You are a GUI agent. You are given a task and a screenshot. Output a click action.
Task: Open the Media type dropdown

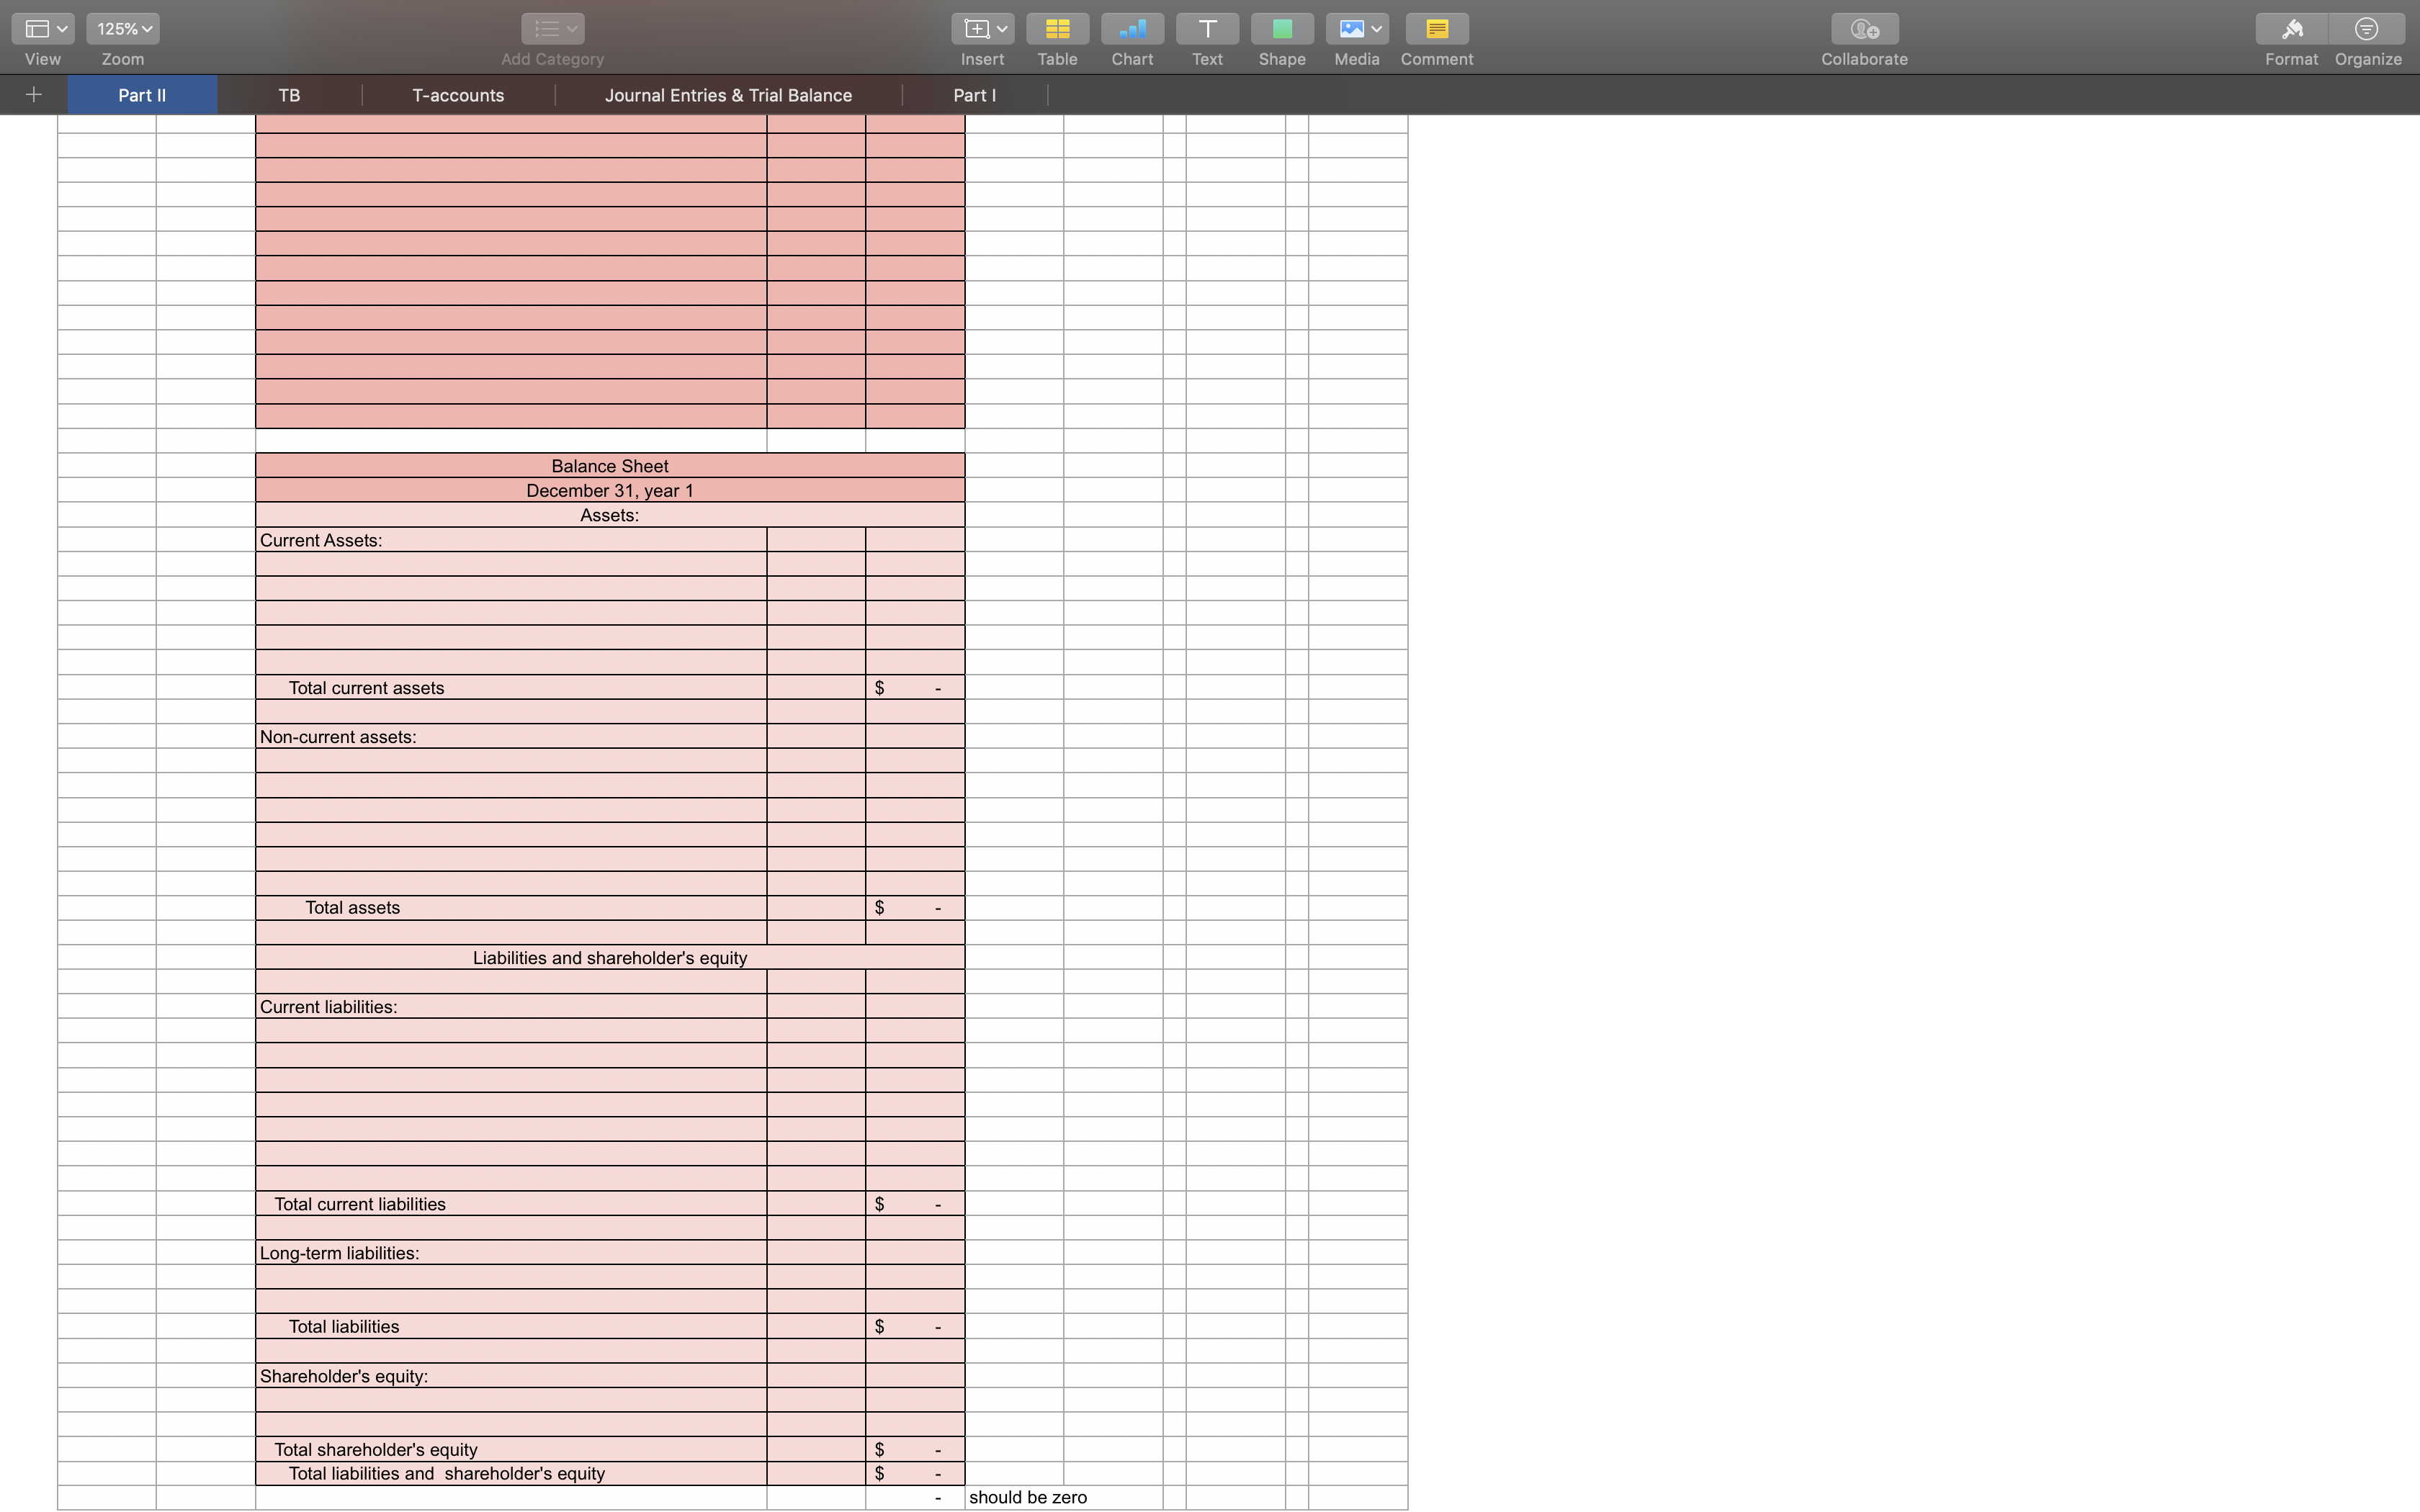pyautogui.click(x=1377, y=29)
